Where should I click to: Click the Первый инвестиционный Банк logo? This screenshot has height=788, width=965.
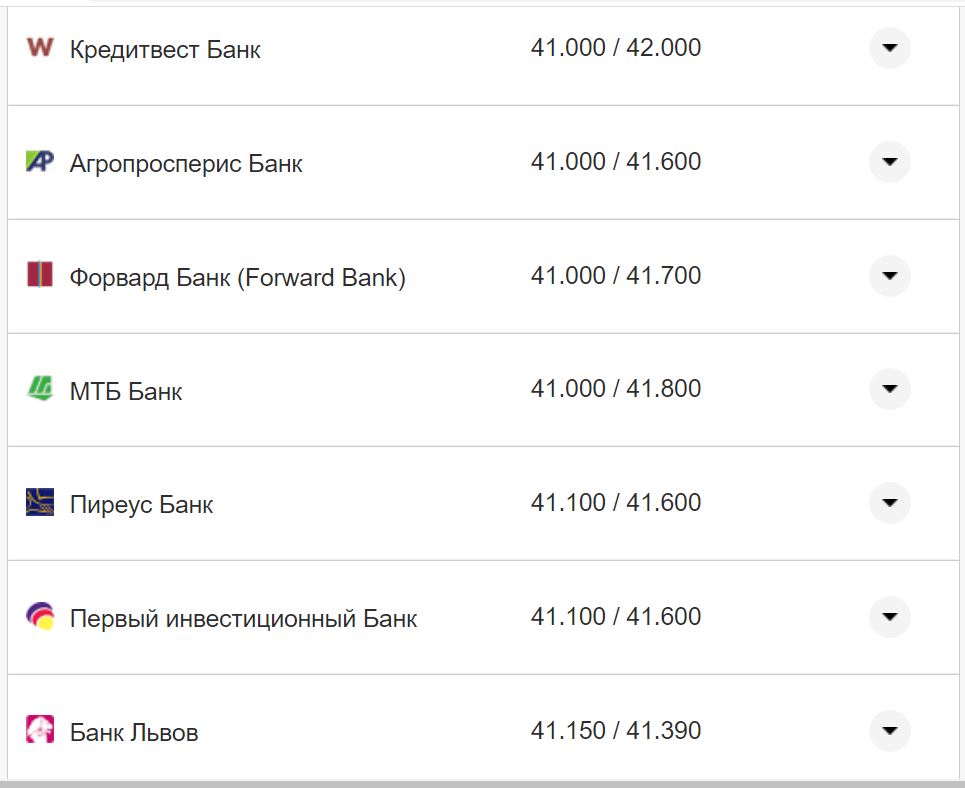(38, 616)
